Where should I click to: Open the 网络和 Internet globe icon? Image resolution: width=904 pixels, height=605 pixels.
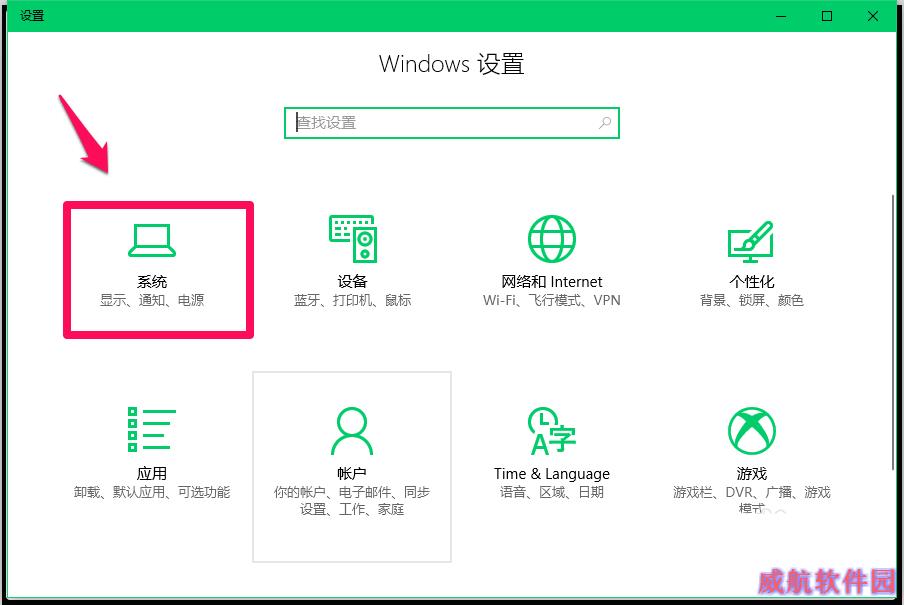(x=552, y=239)
